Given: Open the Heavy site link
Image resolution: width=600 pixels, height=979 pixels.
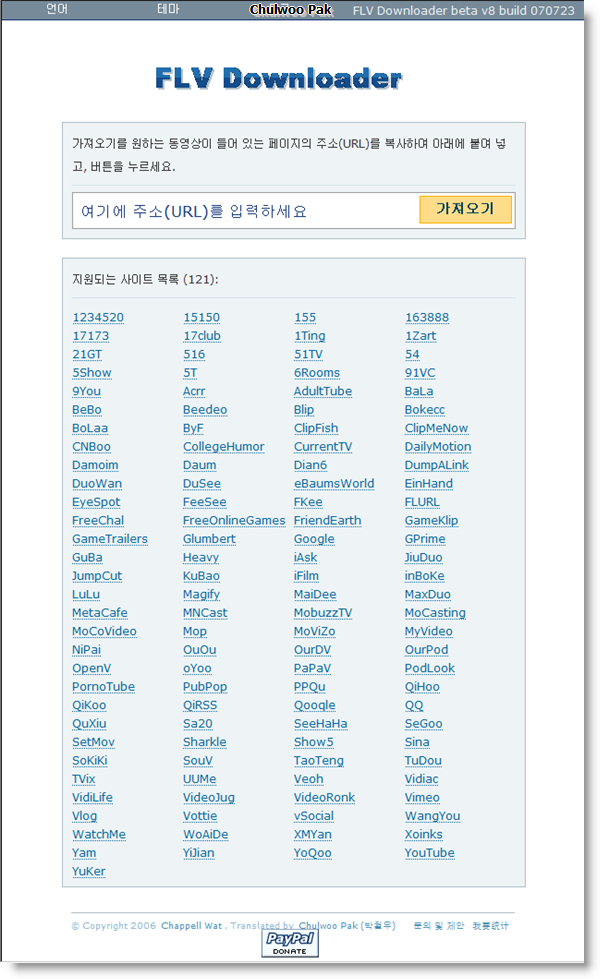Looking at the screenshot, I should (201, 557).
